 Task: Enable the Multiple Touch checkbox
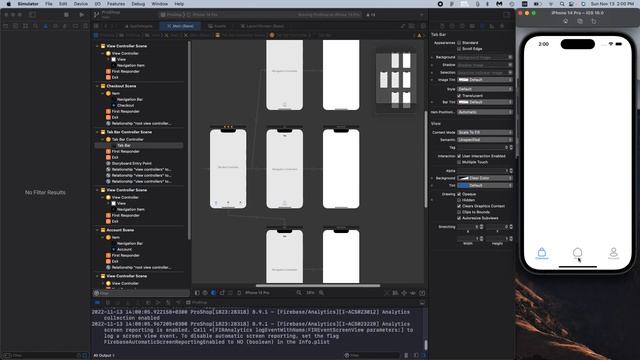point(459,162)
